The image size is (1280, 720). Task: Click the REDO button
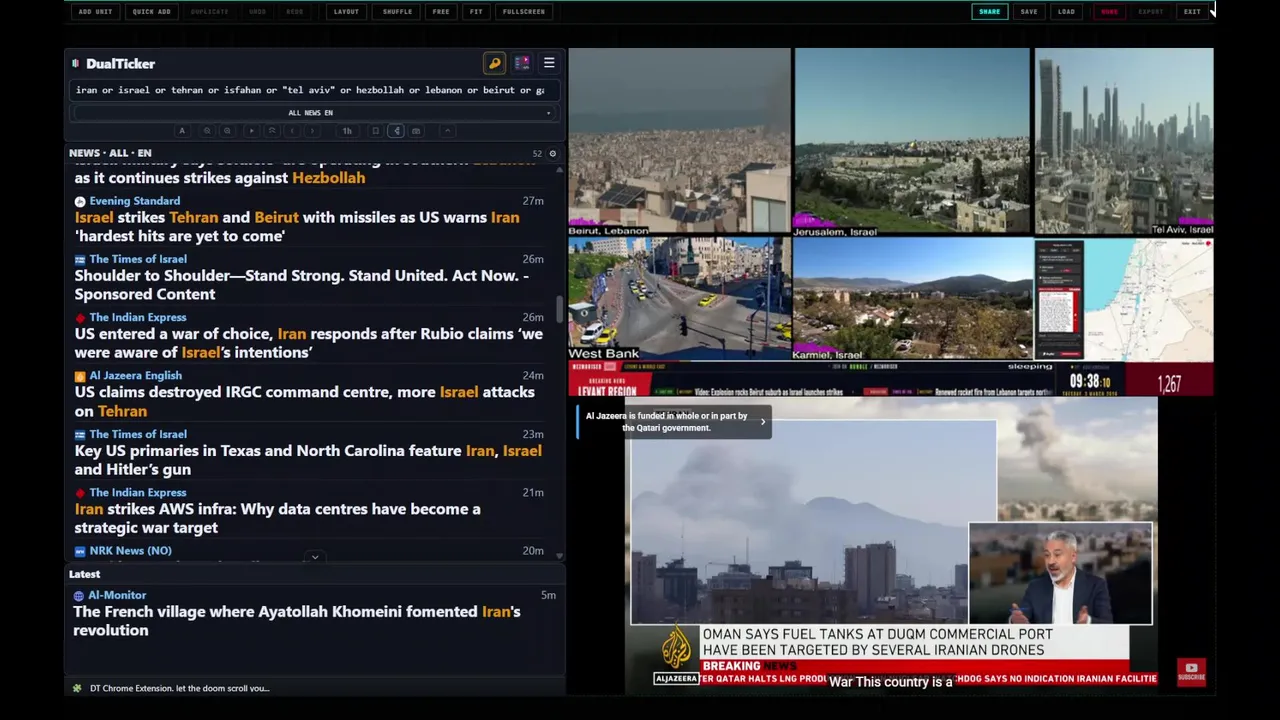point(294,12)
